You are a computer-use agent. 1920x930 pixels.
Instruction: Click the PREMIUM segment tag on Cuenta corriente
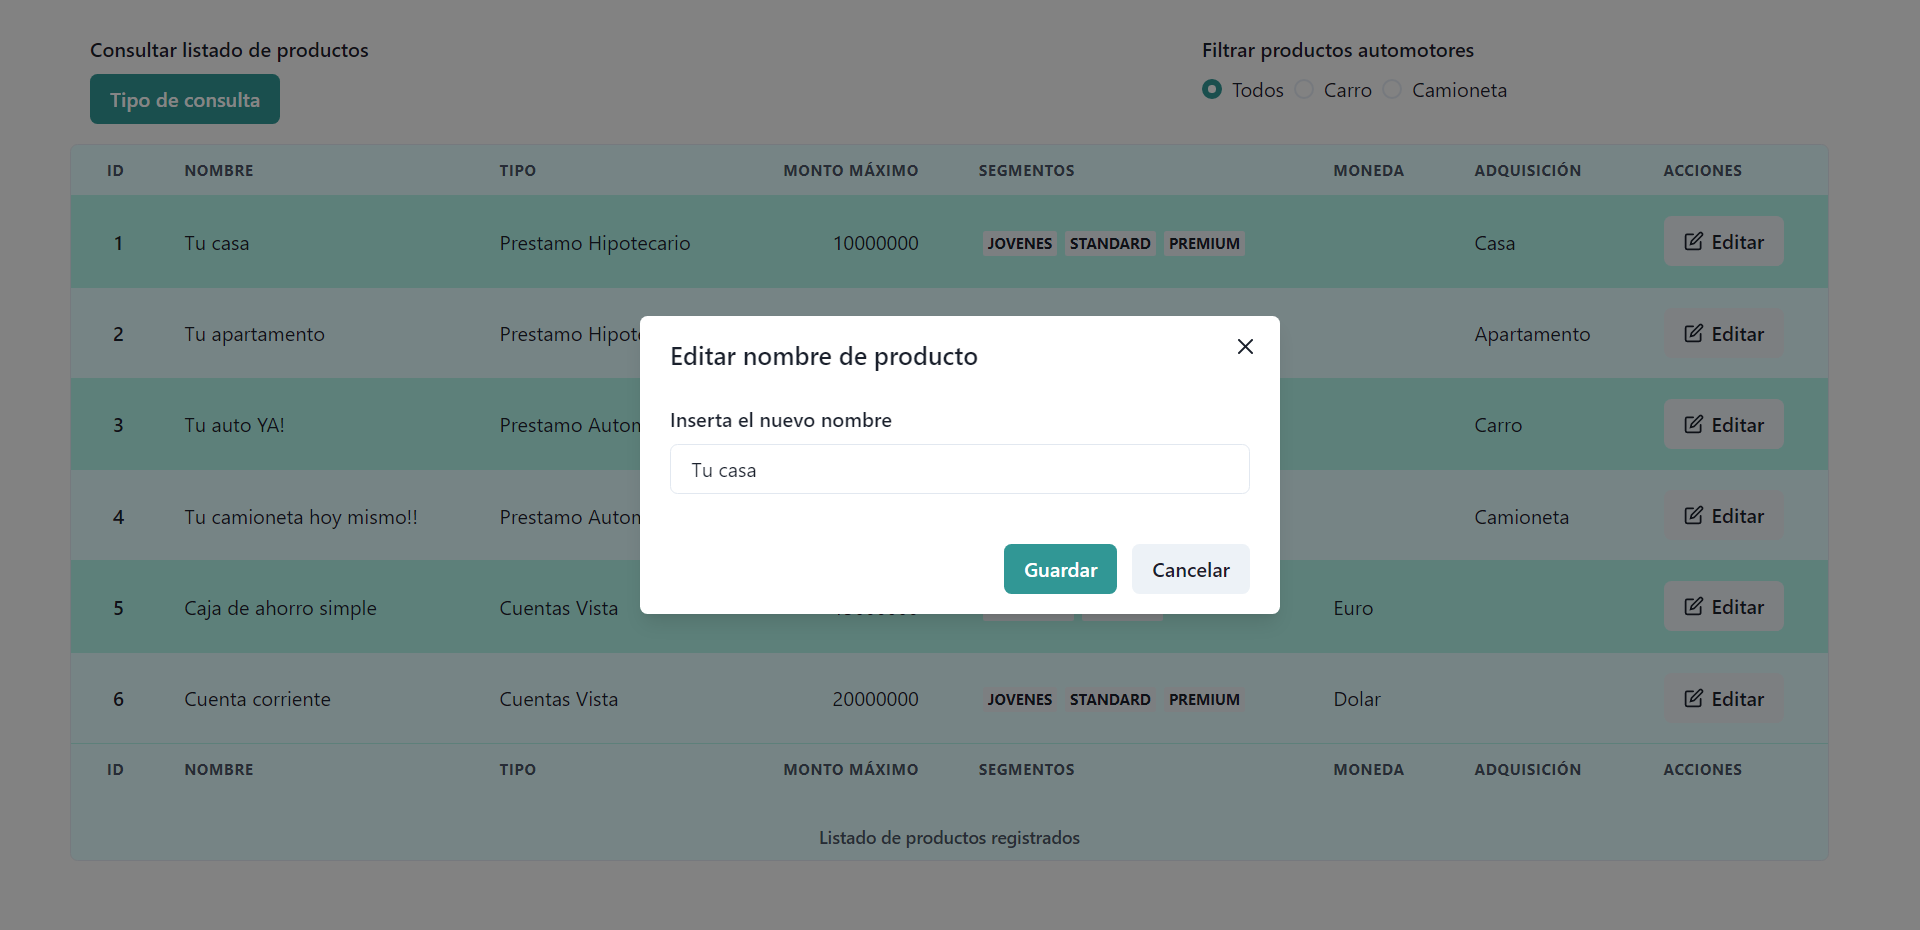click(x=1203, y=699)
